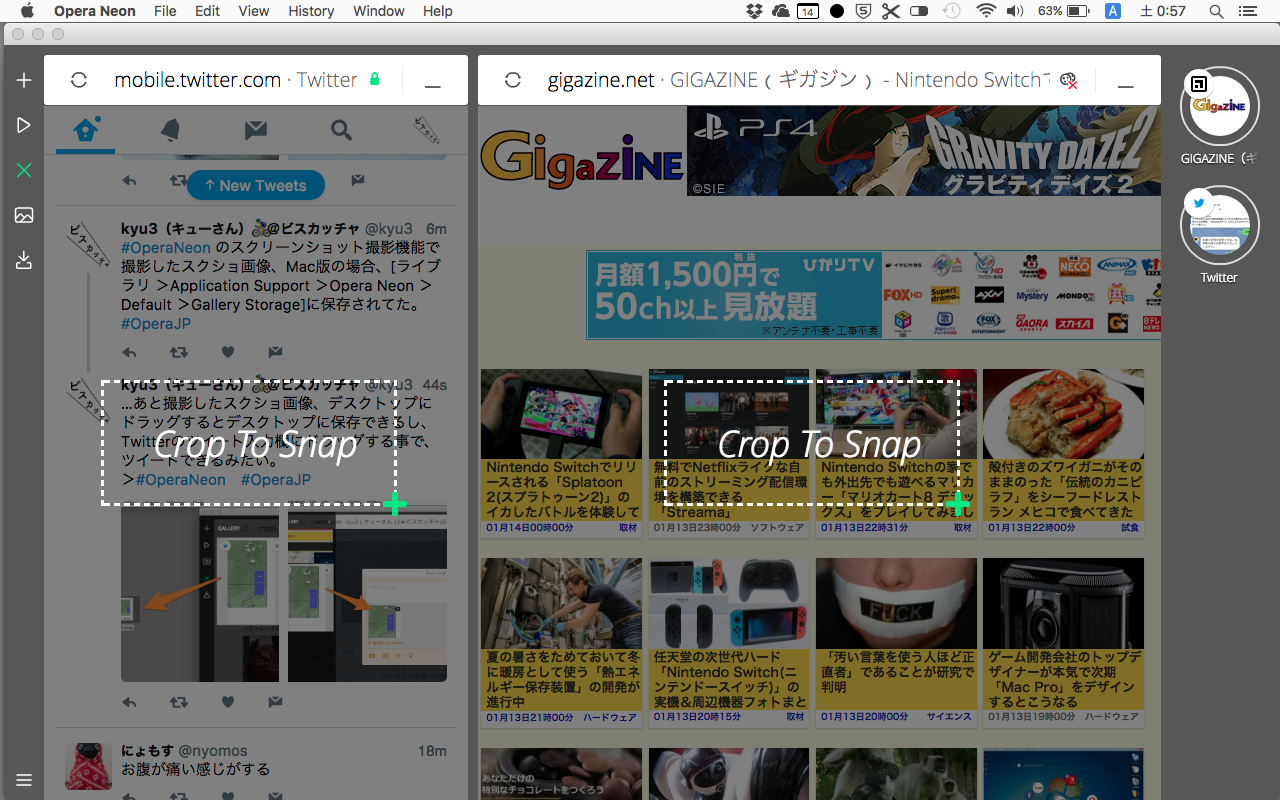
Task: Click the kyu3 avatar on the 6m tweet
Action: (88, 244)
